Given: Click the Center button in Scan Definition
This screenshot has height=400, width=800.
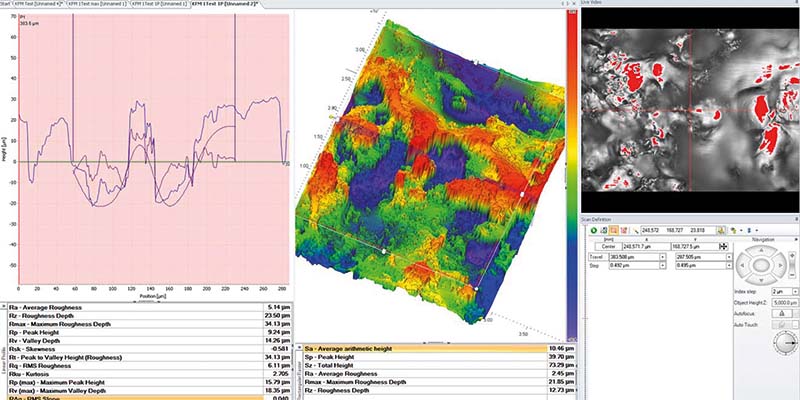Looking at the screenshot, I should tap(608, 246).
